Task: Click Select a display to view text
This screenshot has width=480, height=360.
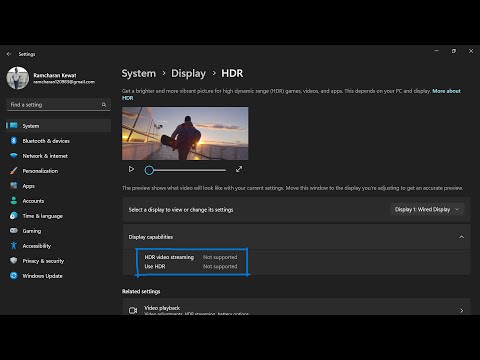Action: 181,210
